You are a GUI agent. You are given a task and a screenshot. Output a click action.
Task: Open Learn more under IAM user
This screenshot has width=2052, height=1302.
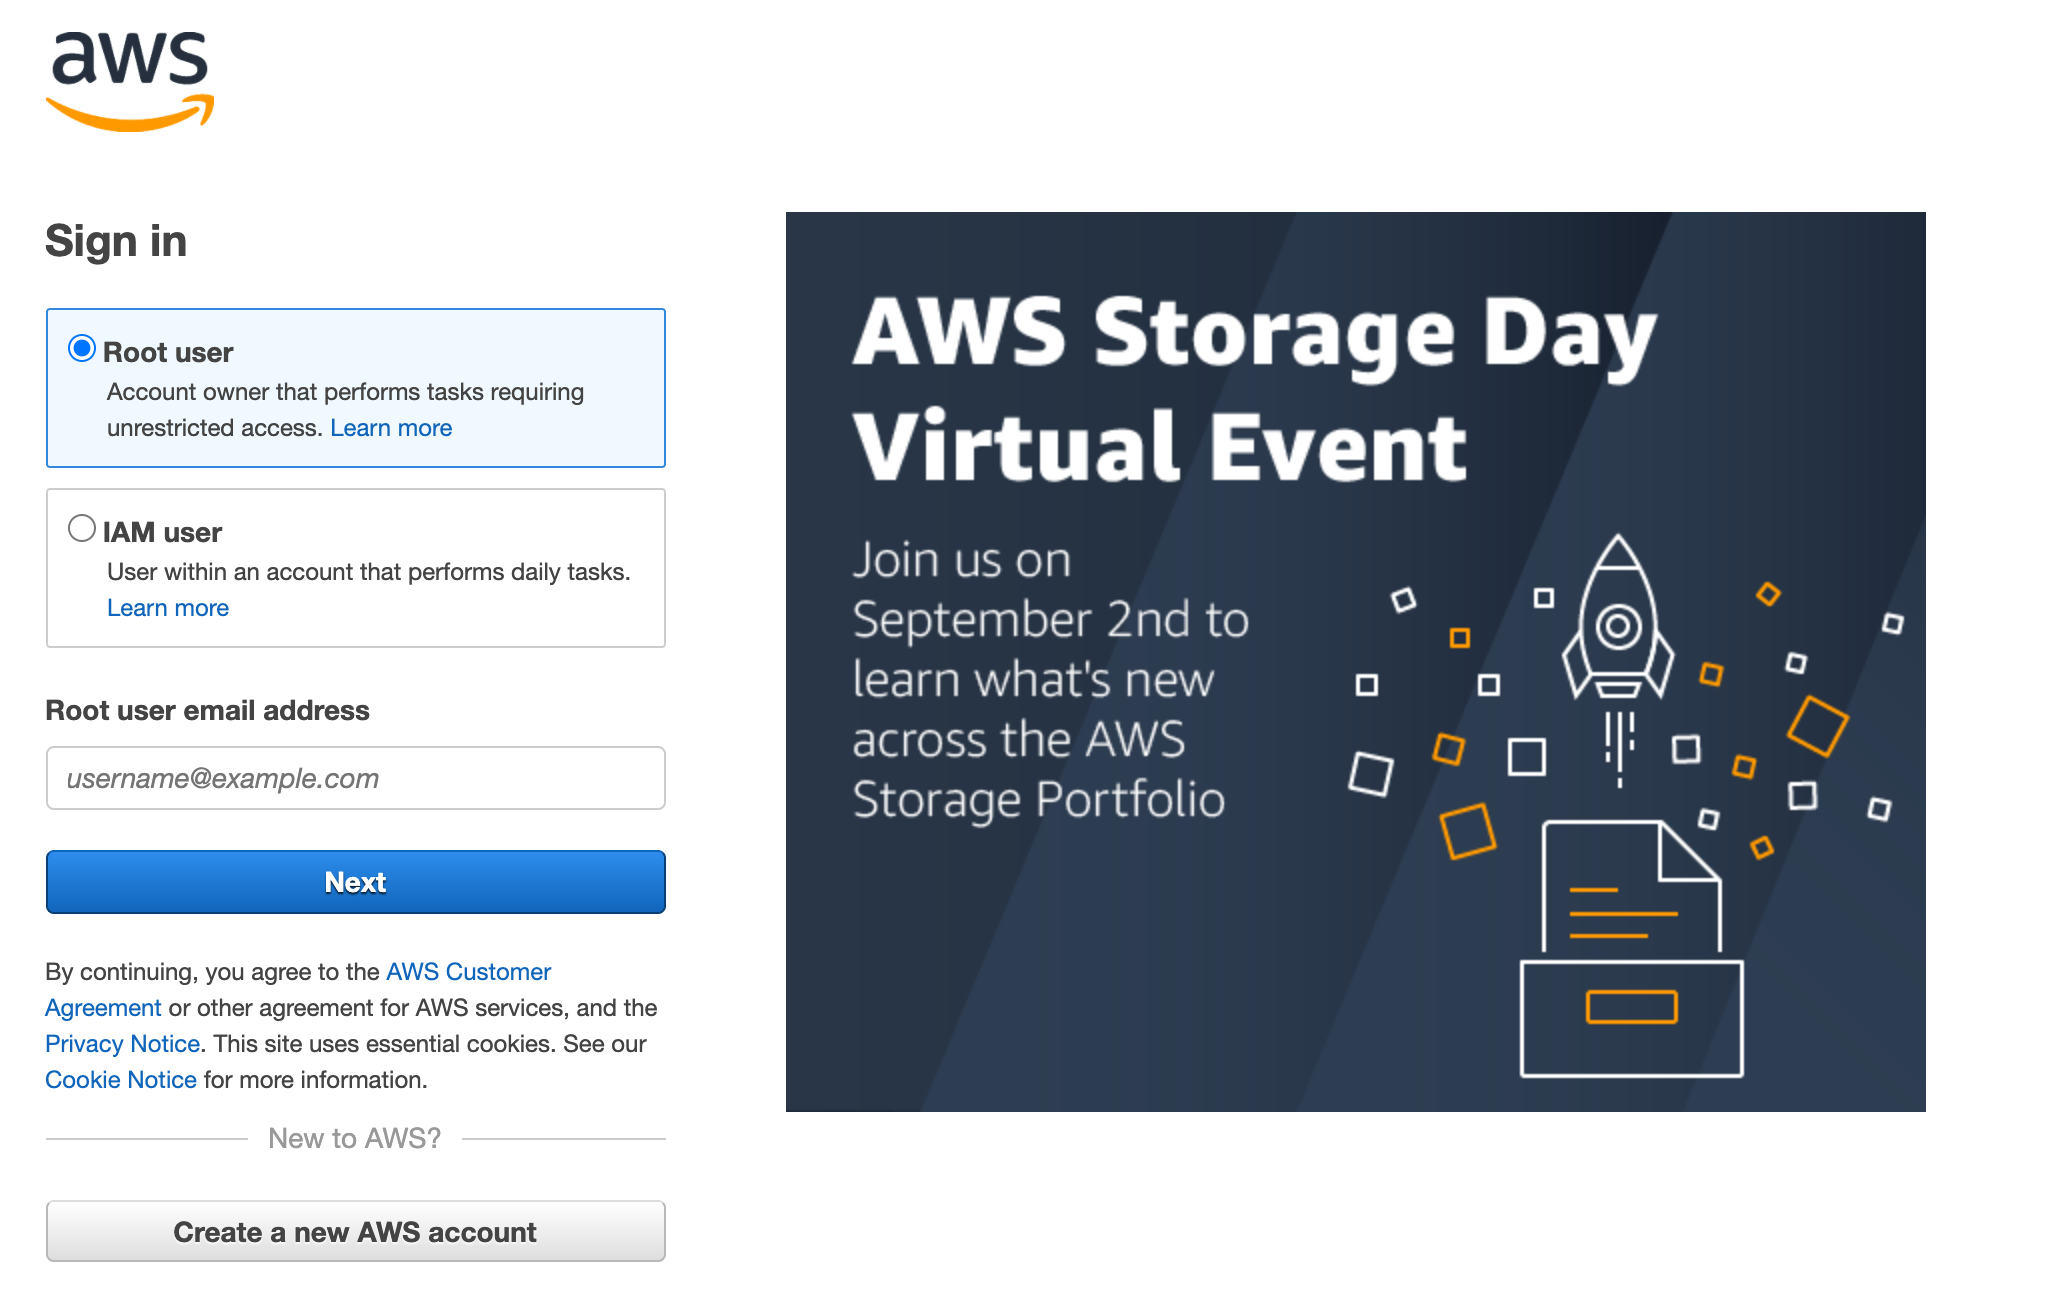168,608
